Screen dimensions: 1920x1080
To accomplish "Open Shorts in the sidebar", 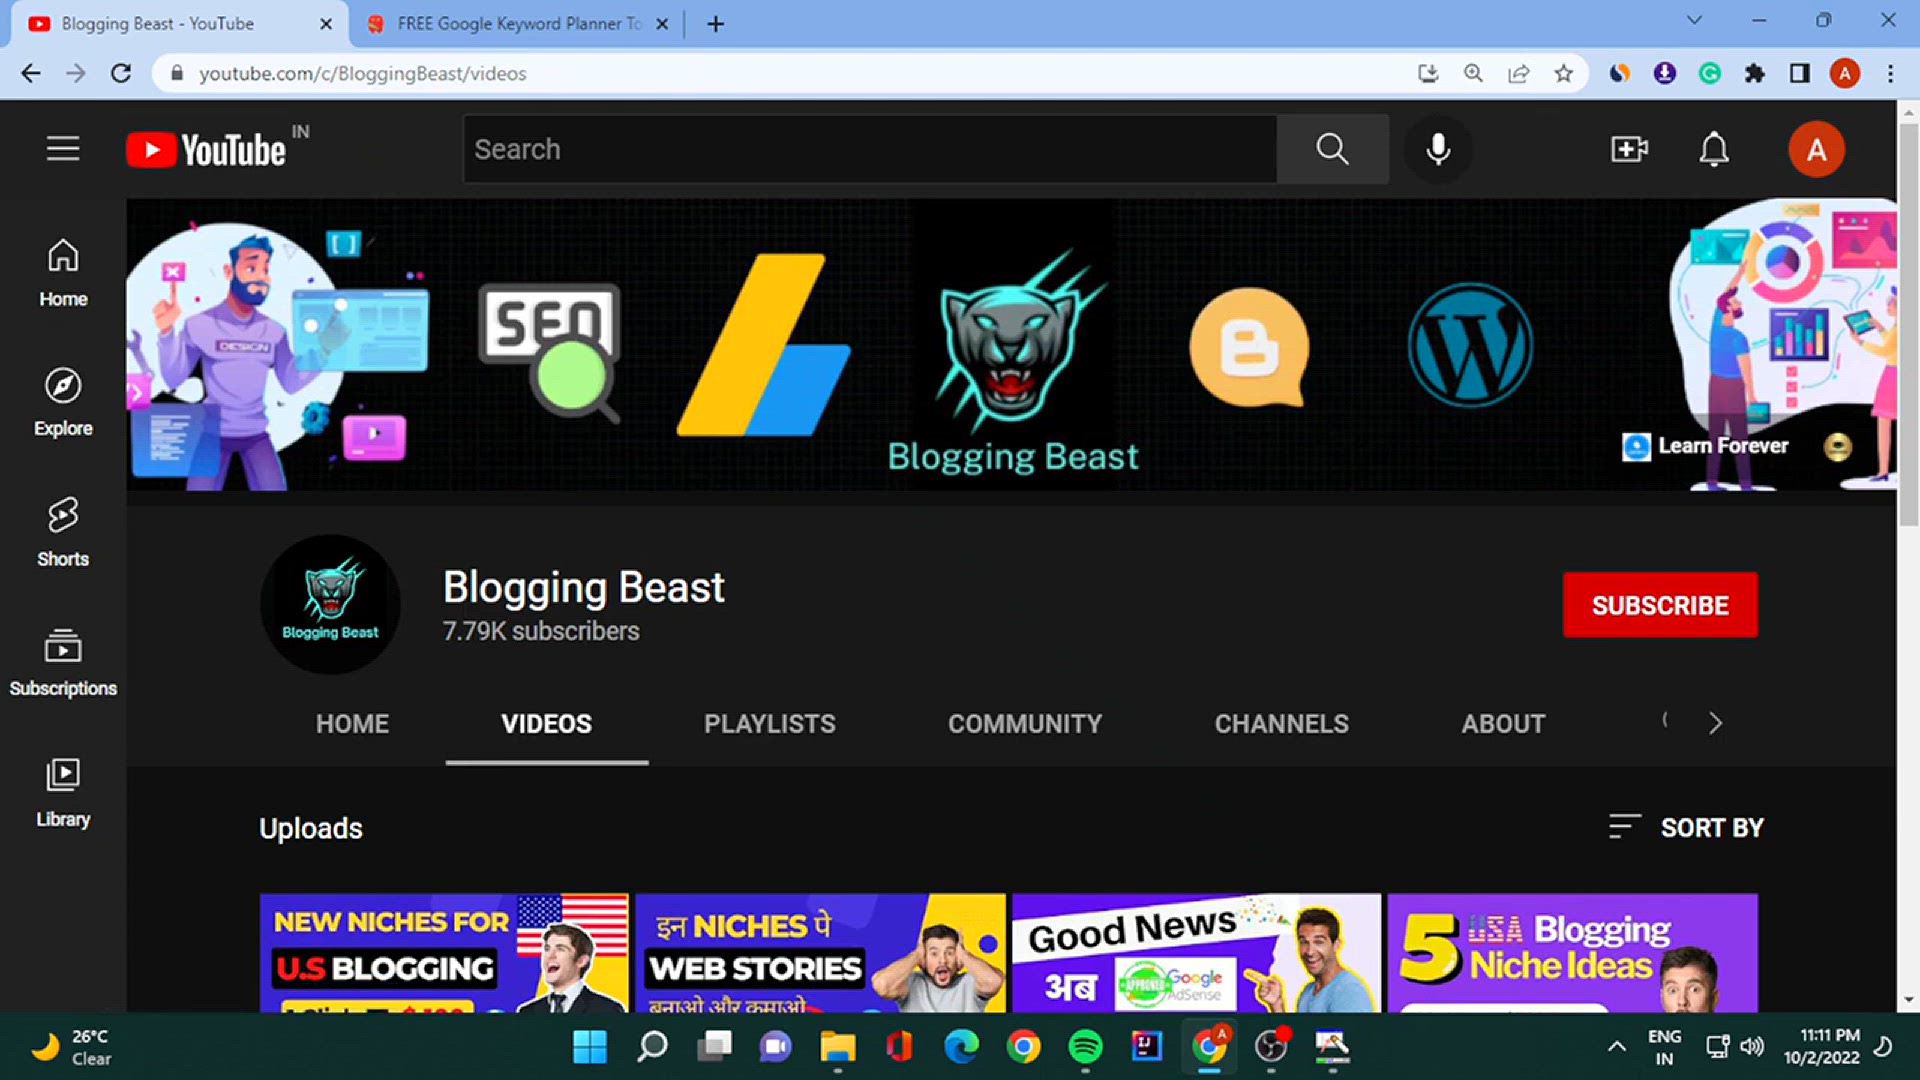I will click(x=63, y=532).
